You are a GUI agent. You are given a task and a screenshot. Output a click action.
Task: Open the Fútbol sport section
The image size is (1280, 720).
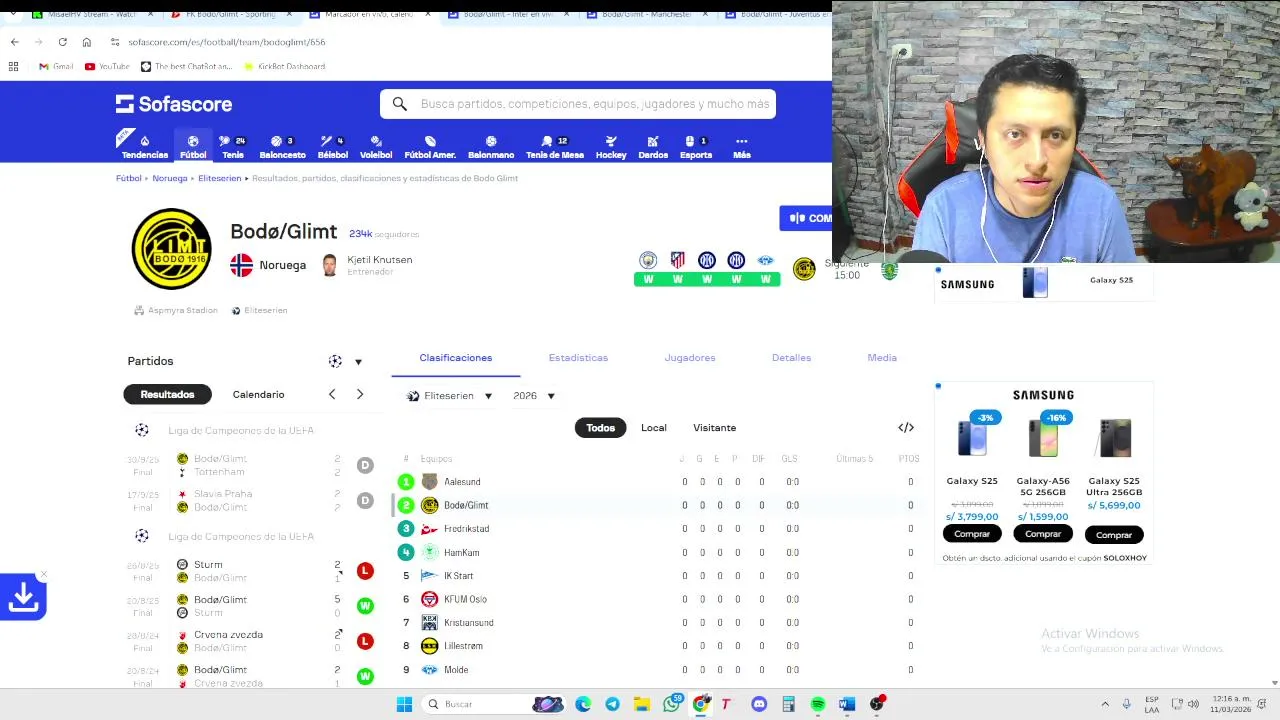pos(193,147)
